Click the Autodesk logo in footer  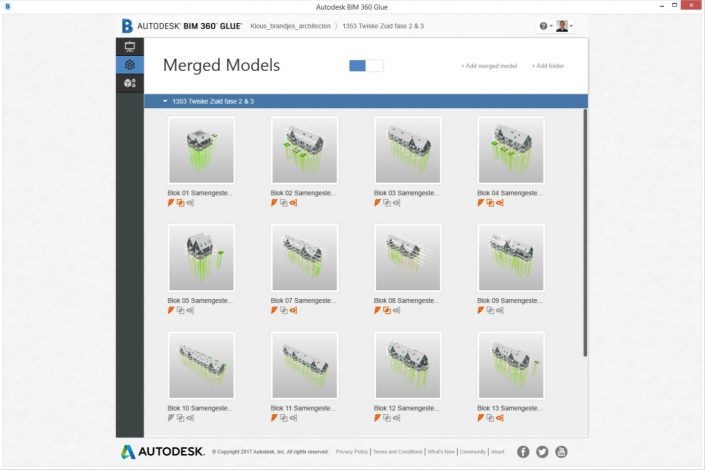click(x=163, y=452)
